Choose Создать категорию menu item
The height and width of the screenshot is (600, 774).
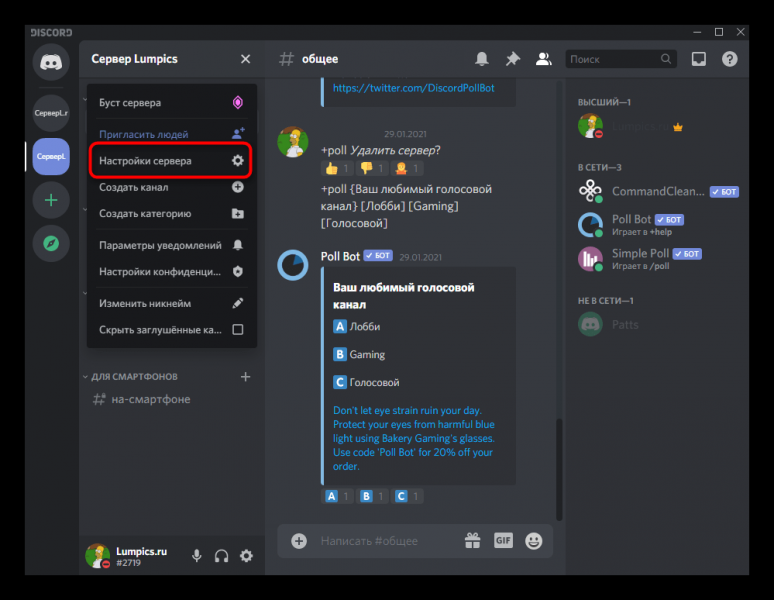(x=172, y=214)
